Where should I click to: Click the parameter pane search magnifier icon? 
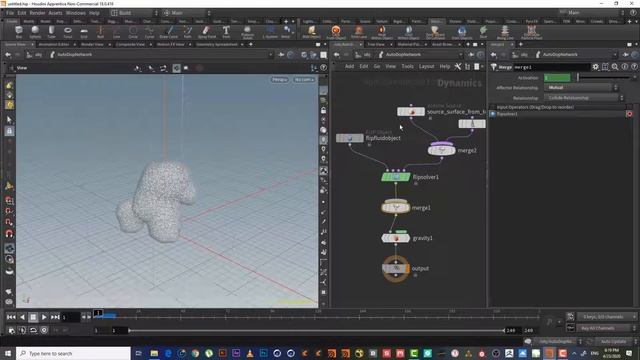615,67
